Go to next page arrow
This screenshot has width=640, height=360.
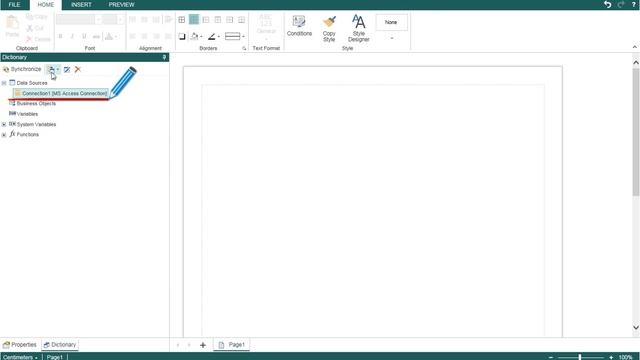[x=189, y=345]
